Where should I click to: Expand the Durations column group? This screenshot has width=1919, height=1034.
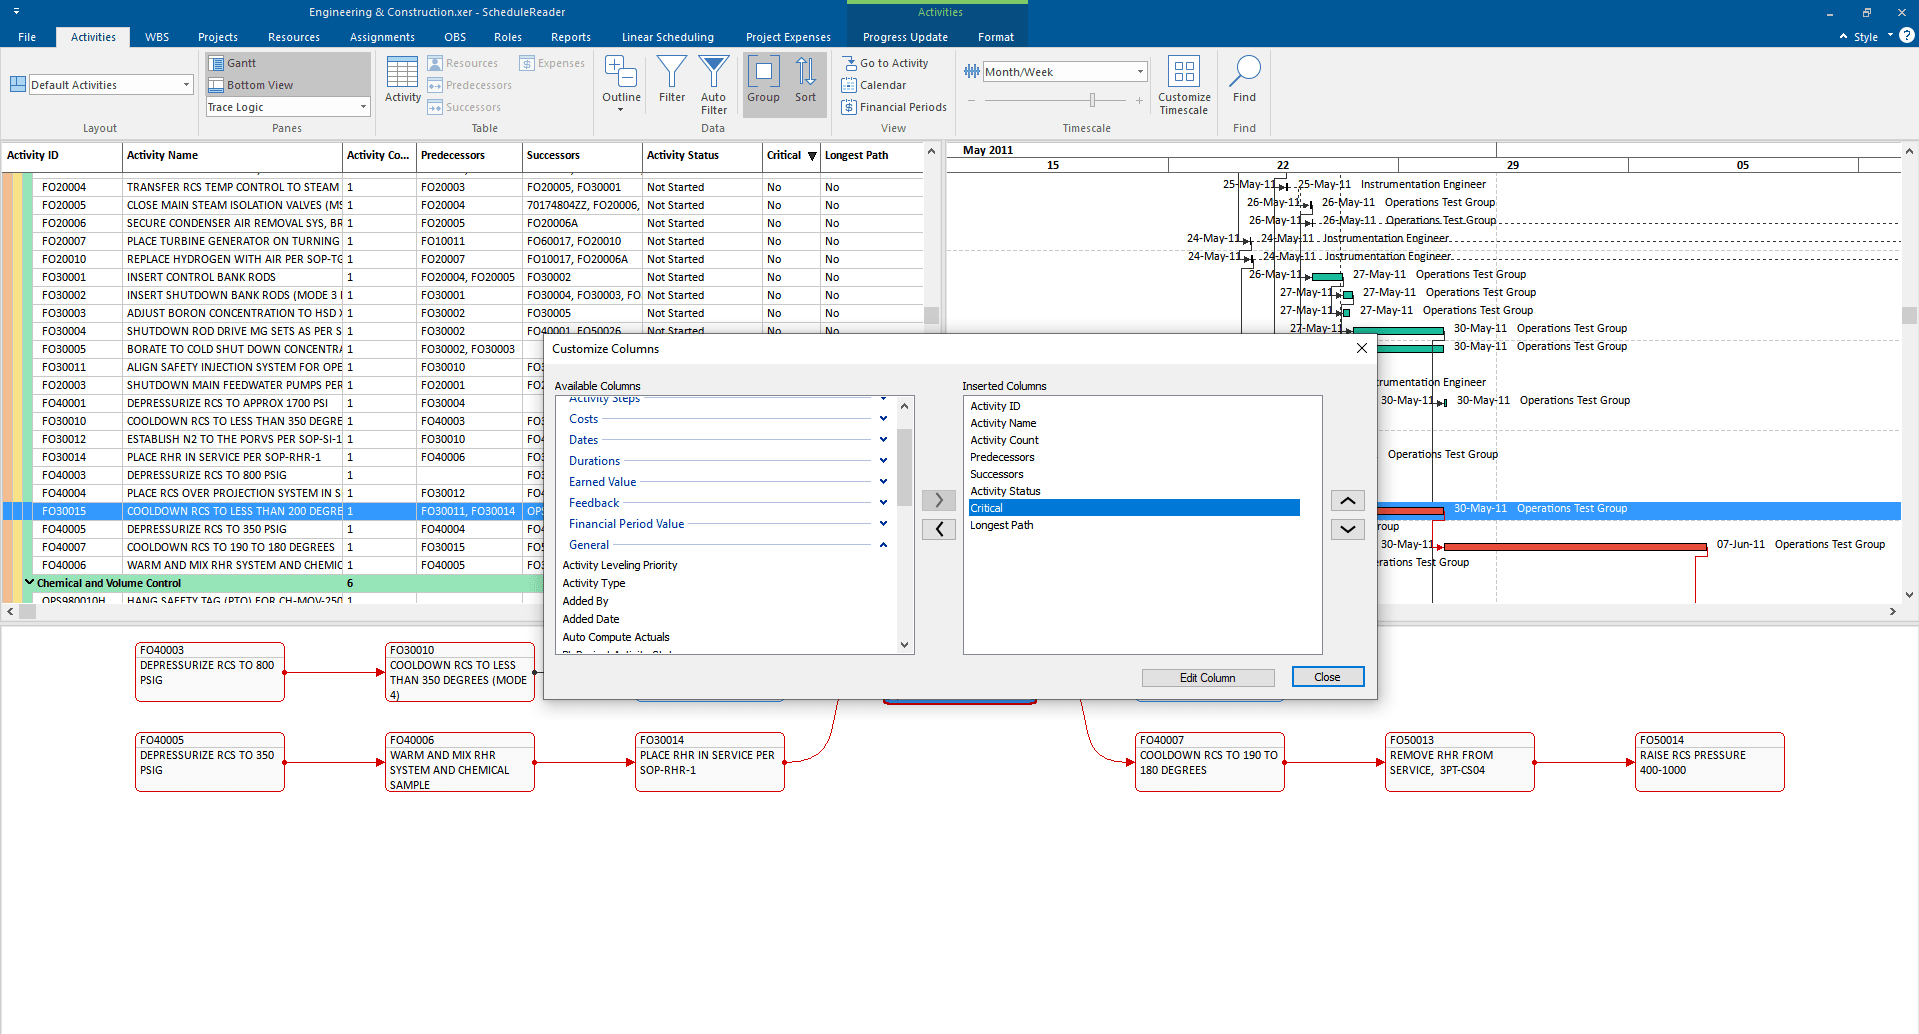(x=883, y=461)
